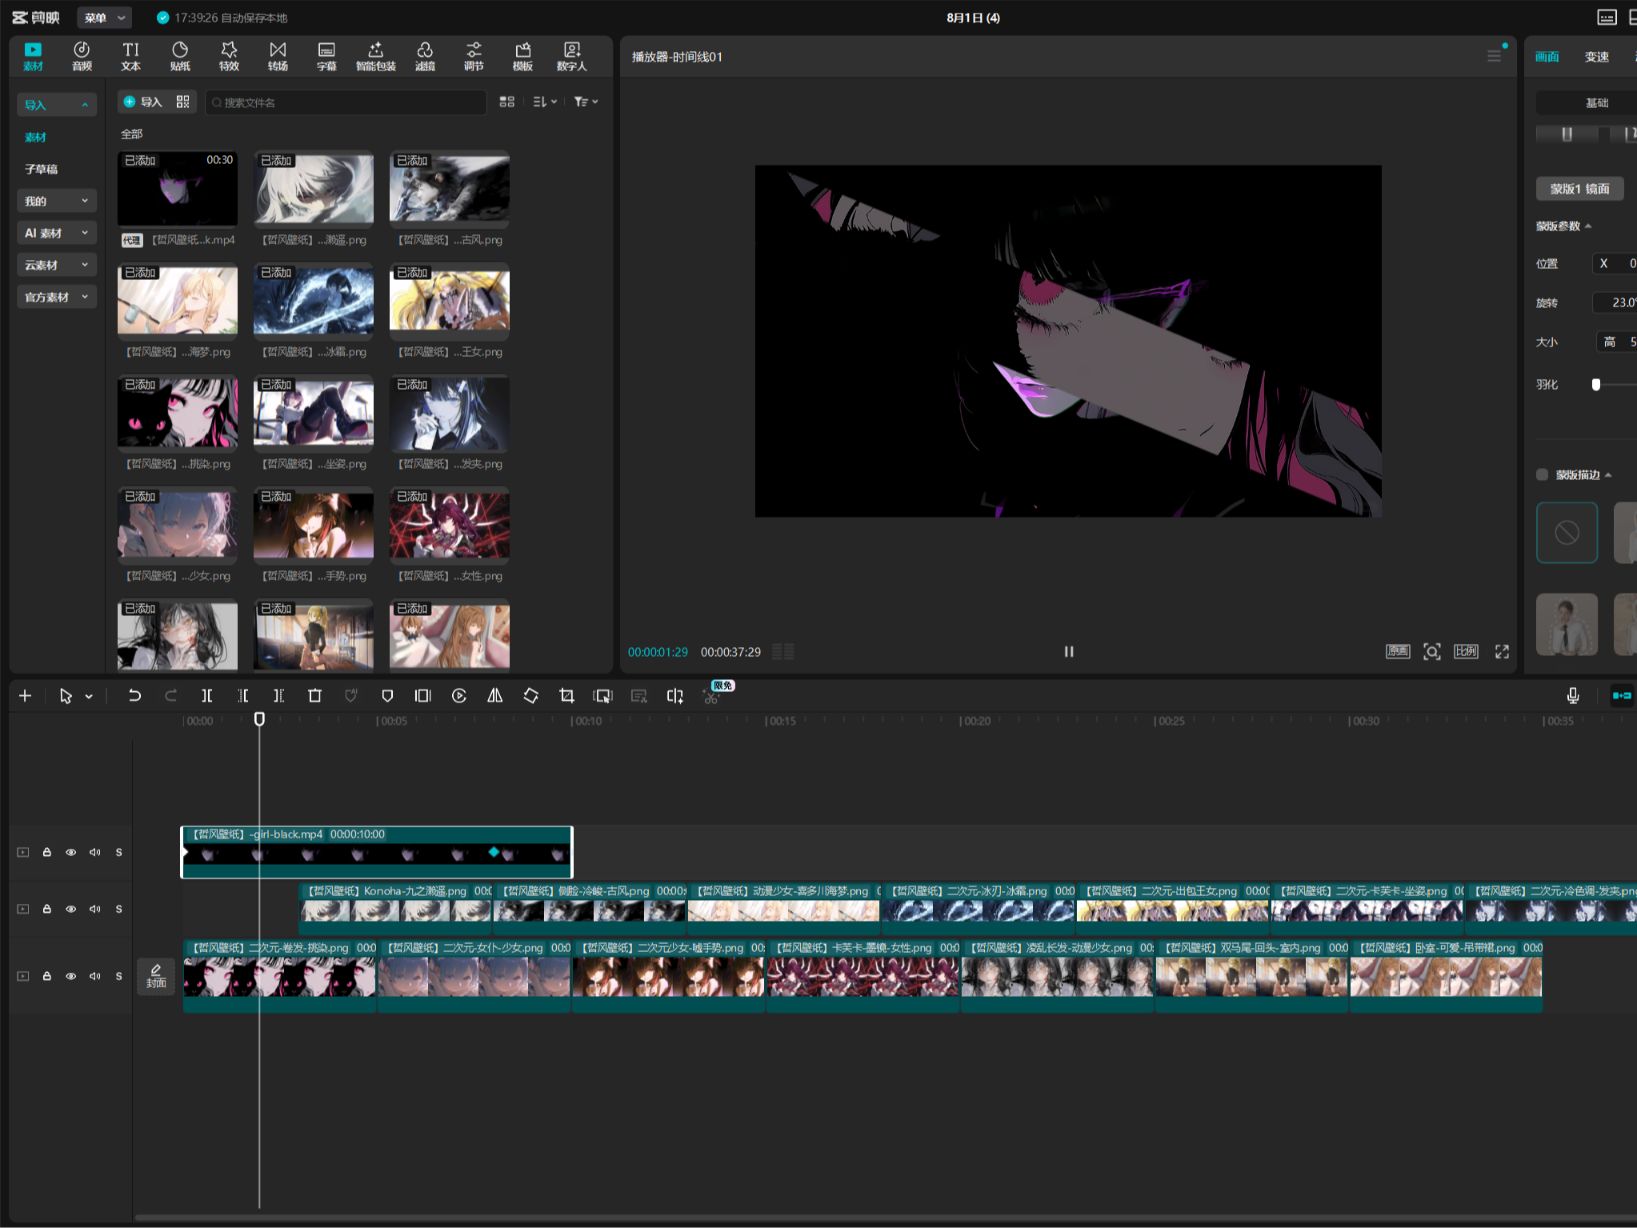The width and height of the screenshot is (1637, 1228).
Task: Open the media filter dropdown
Action: pyautogui.click(x=586, y=102)
